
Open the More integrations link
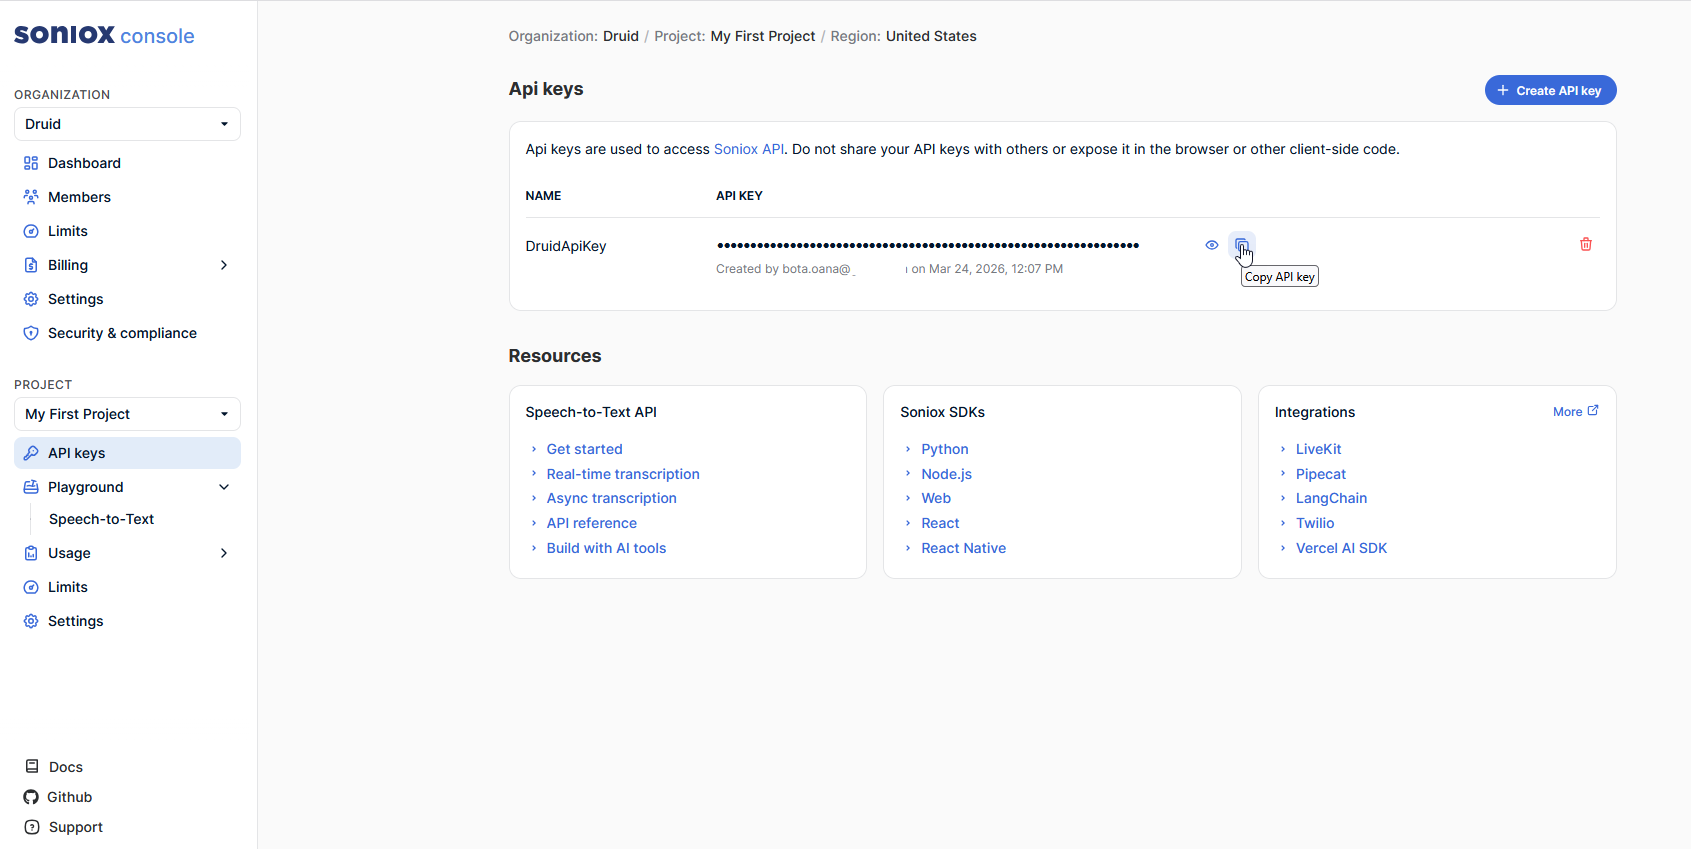point(1575,412)
